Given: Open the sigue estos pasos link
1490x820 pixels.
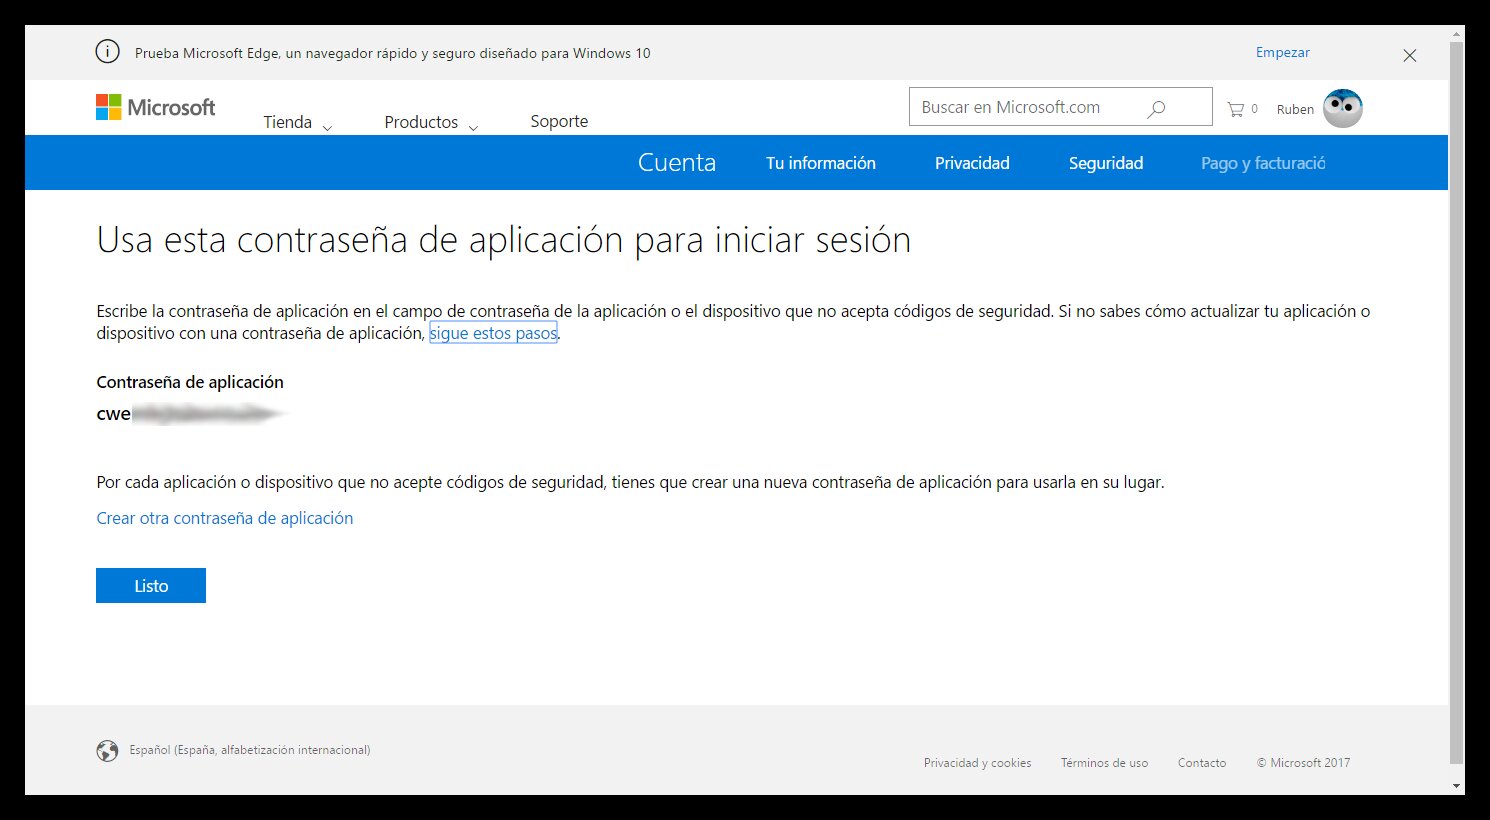Looking at the screenshot, I should pos(493,332).
